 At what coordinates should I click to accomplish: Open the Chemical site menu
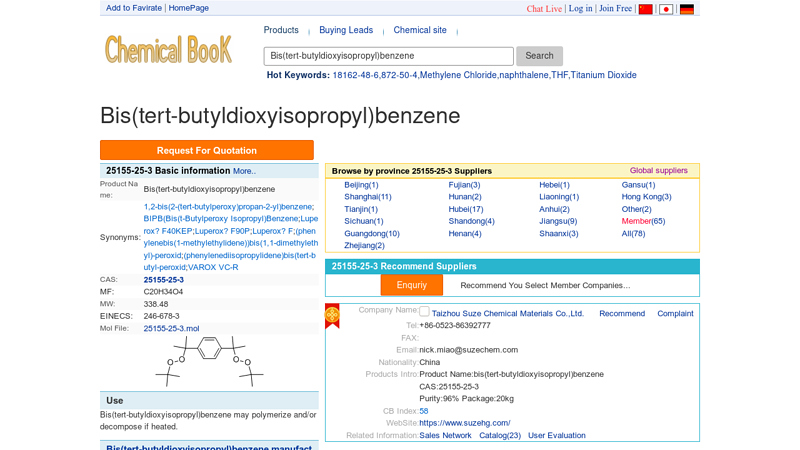(420, 30)
